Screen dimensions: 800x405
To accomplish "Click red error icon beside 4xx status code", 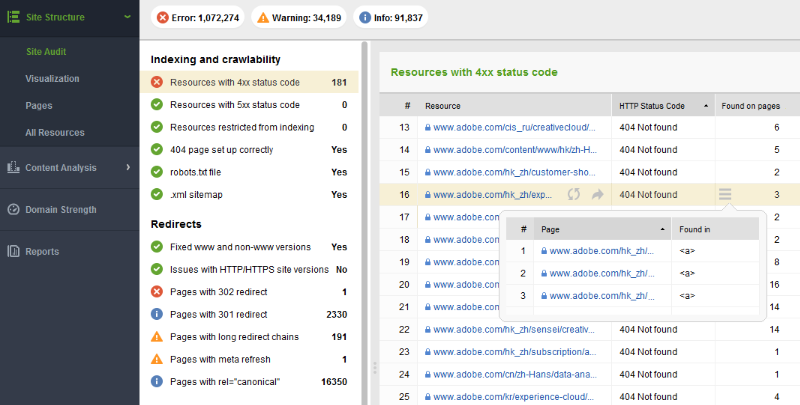I will pos(157,82).
